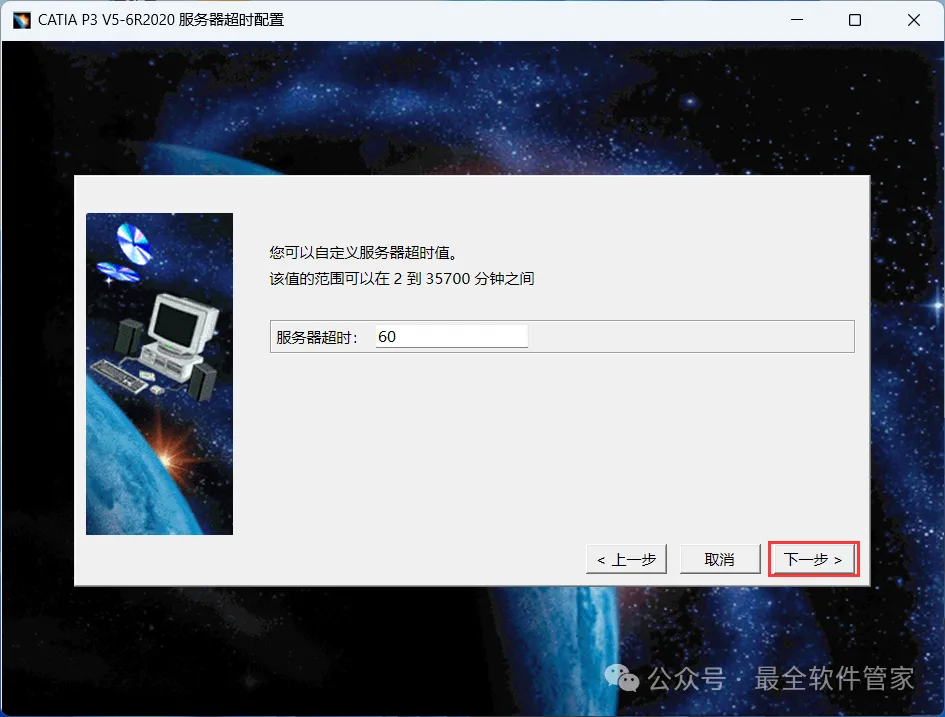Click the CATIA icon in title bar
This screenshot has width=945, height=717.
[x=22, y=20]
